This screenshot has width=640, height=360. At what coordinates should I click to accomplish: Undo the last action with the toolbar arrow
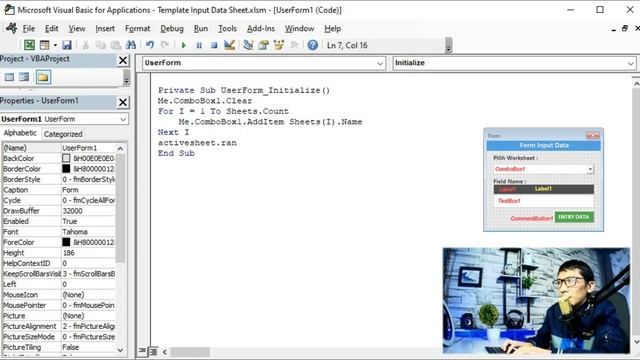pyautogui.click(x=150, y=45)
